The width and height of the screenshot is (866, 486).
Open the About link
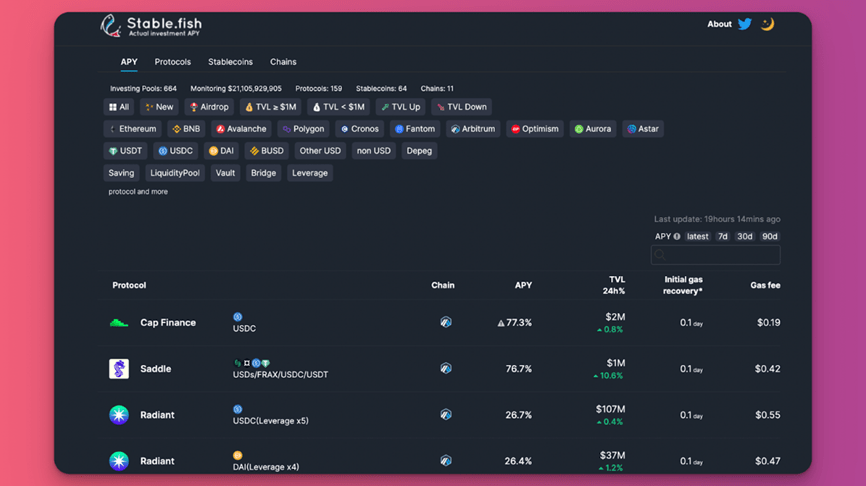tap(719, 24)
